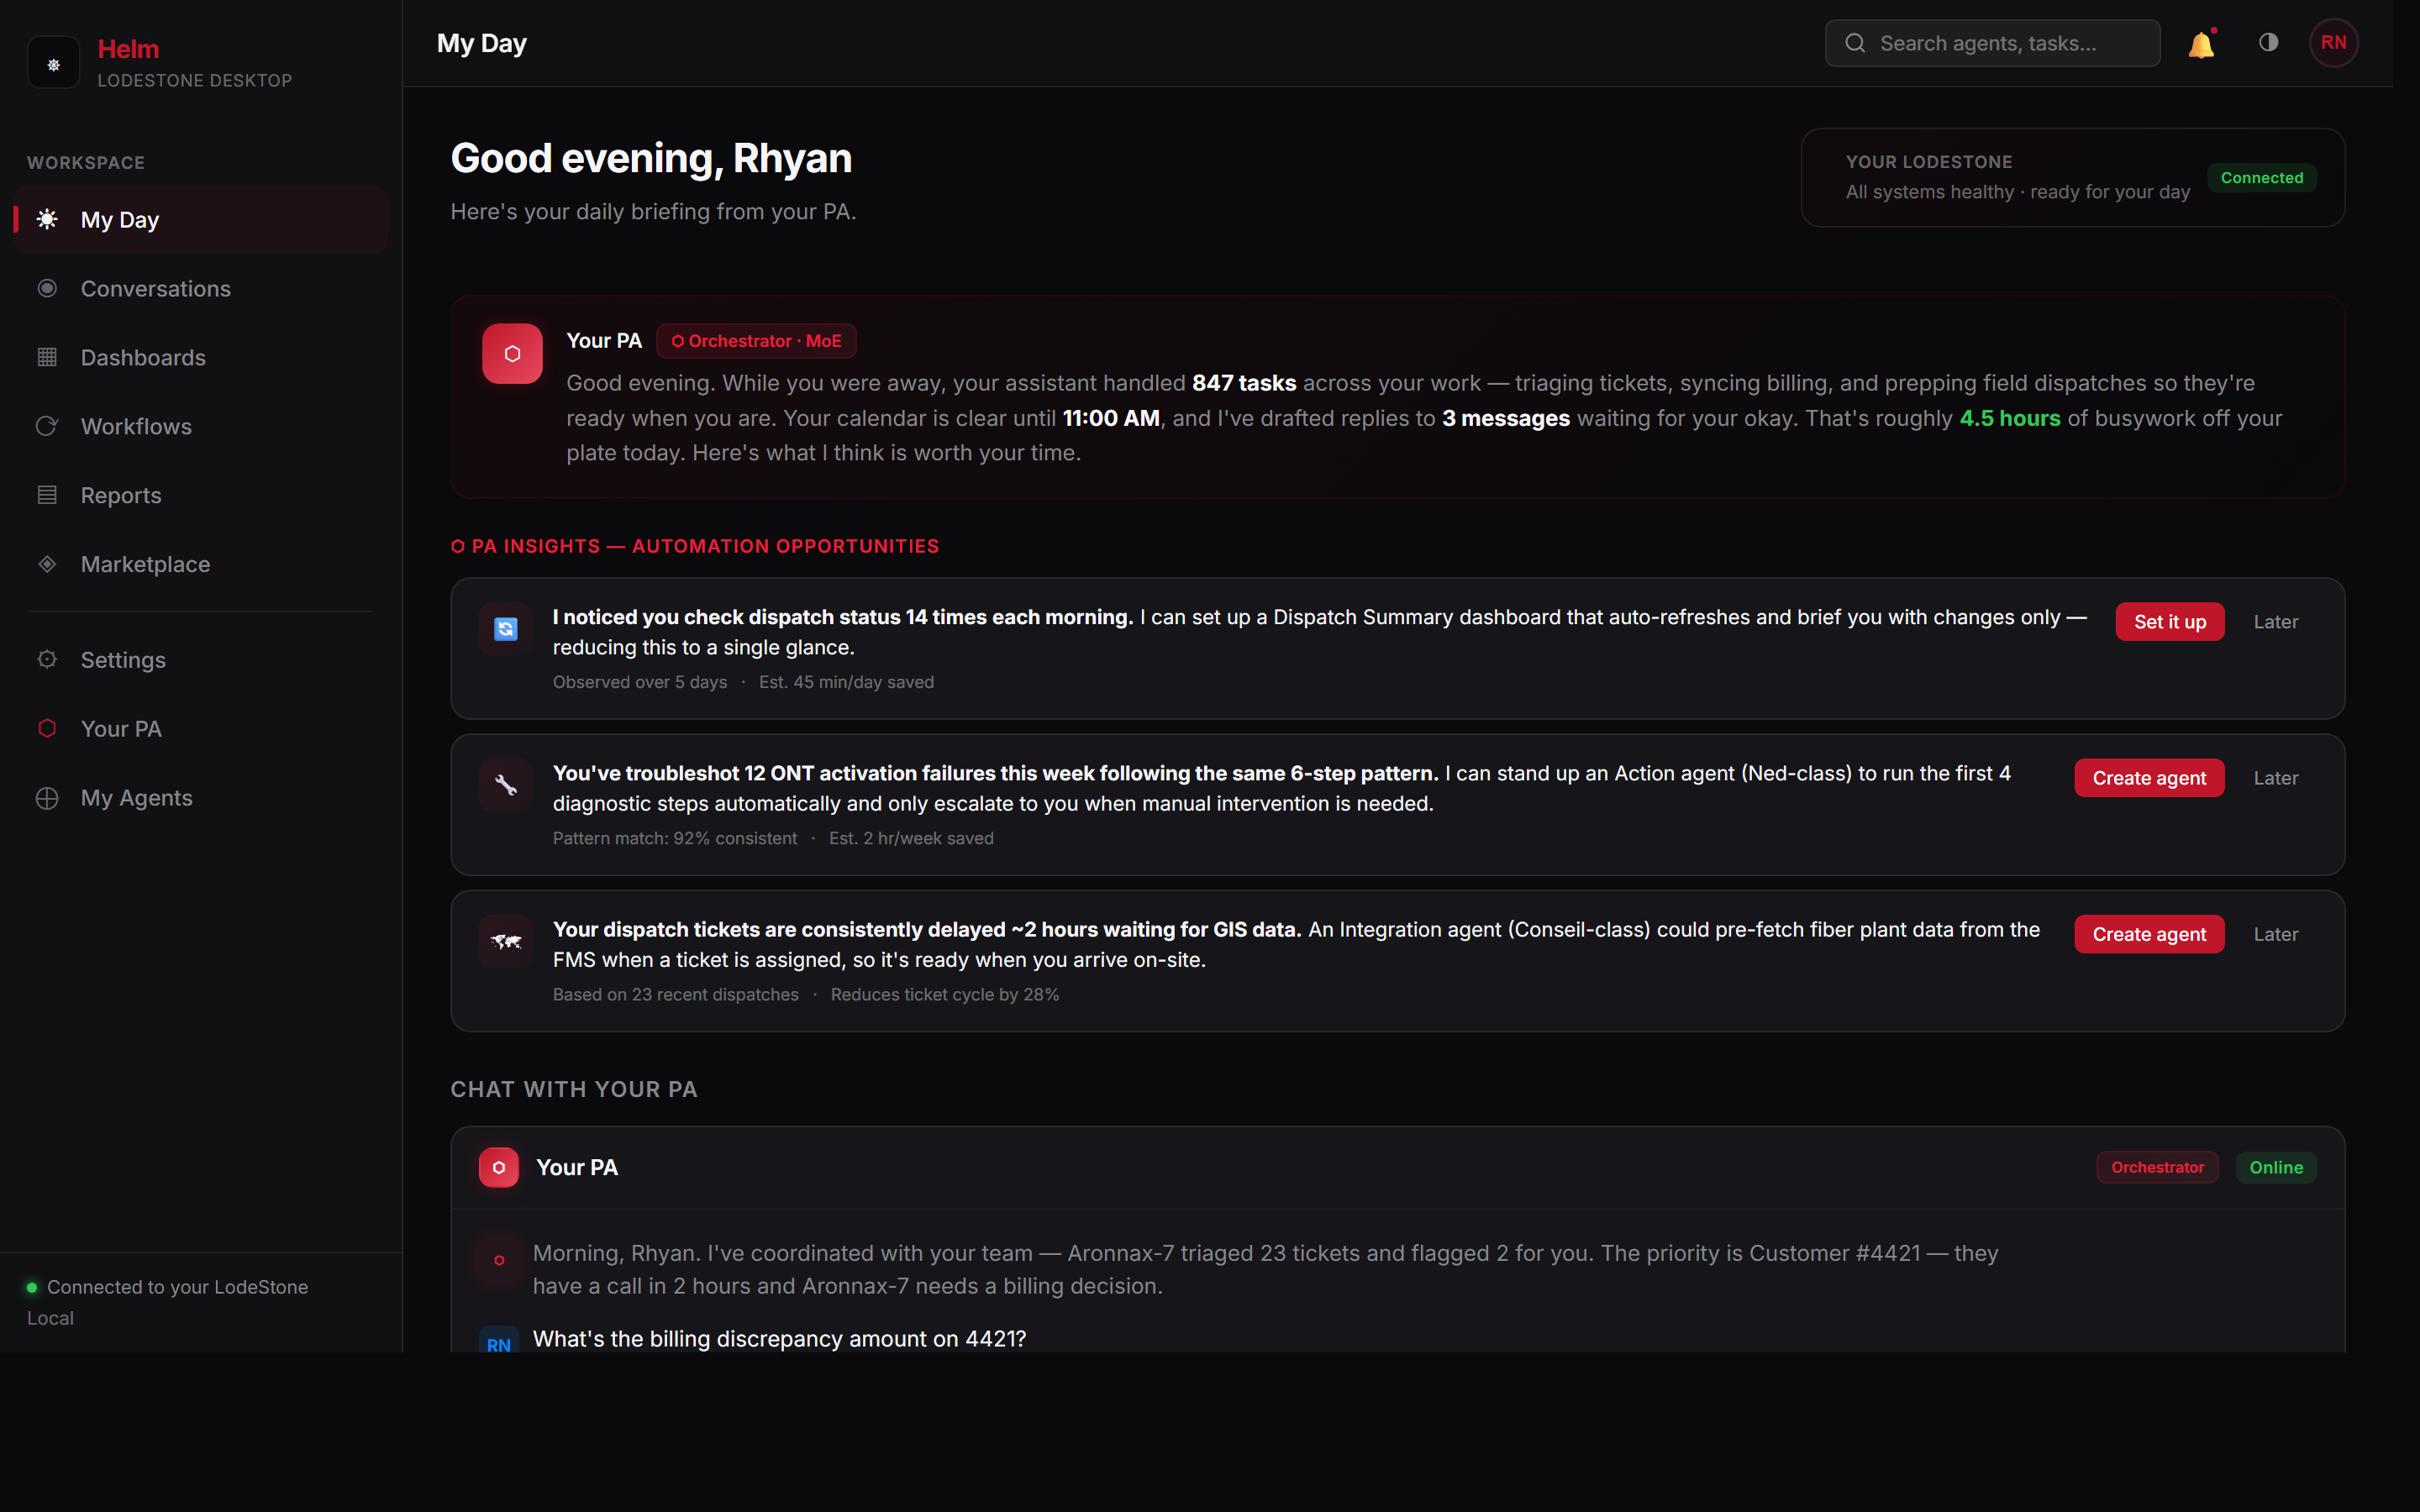Click the chat panel PA icon
2420x1512 pixels.
point(499,1167)
